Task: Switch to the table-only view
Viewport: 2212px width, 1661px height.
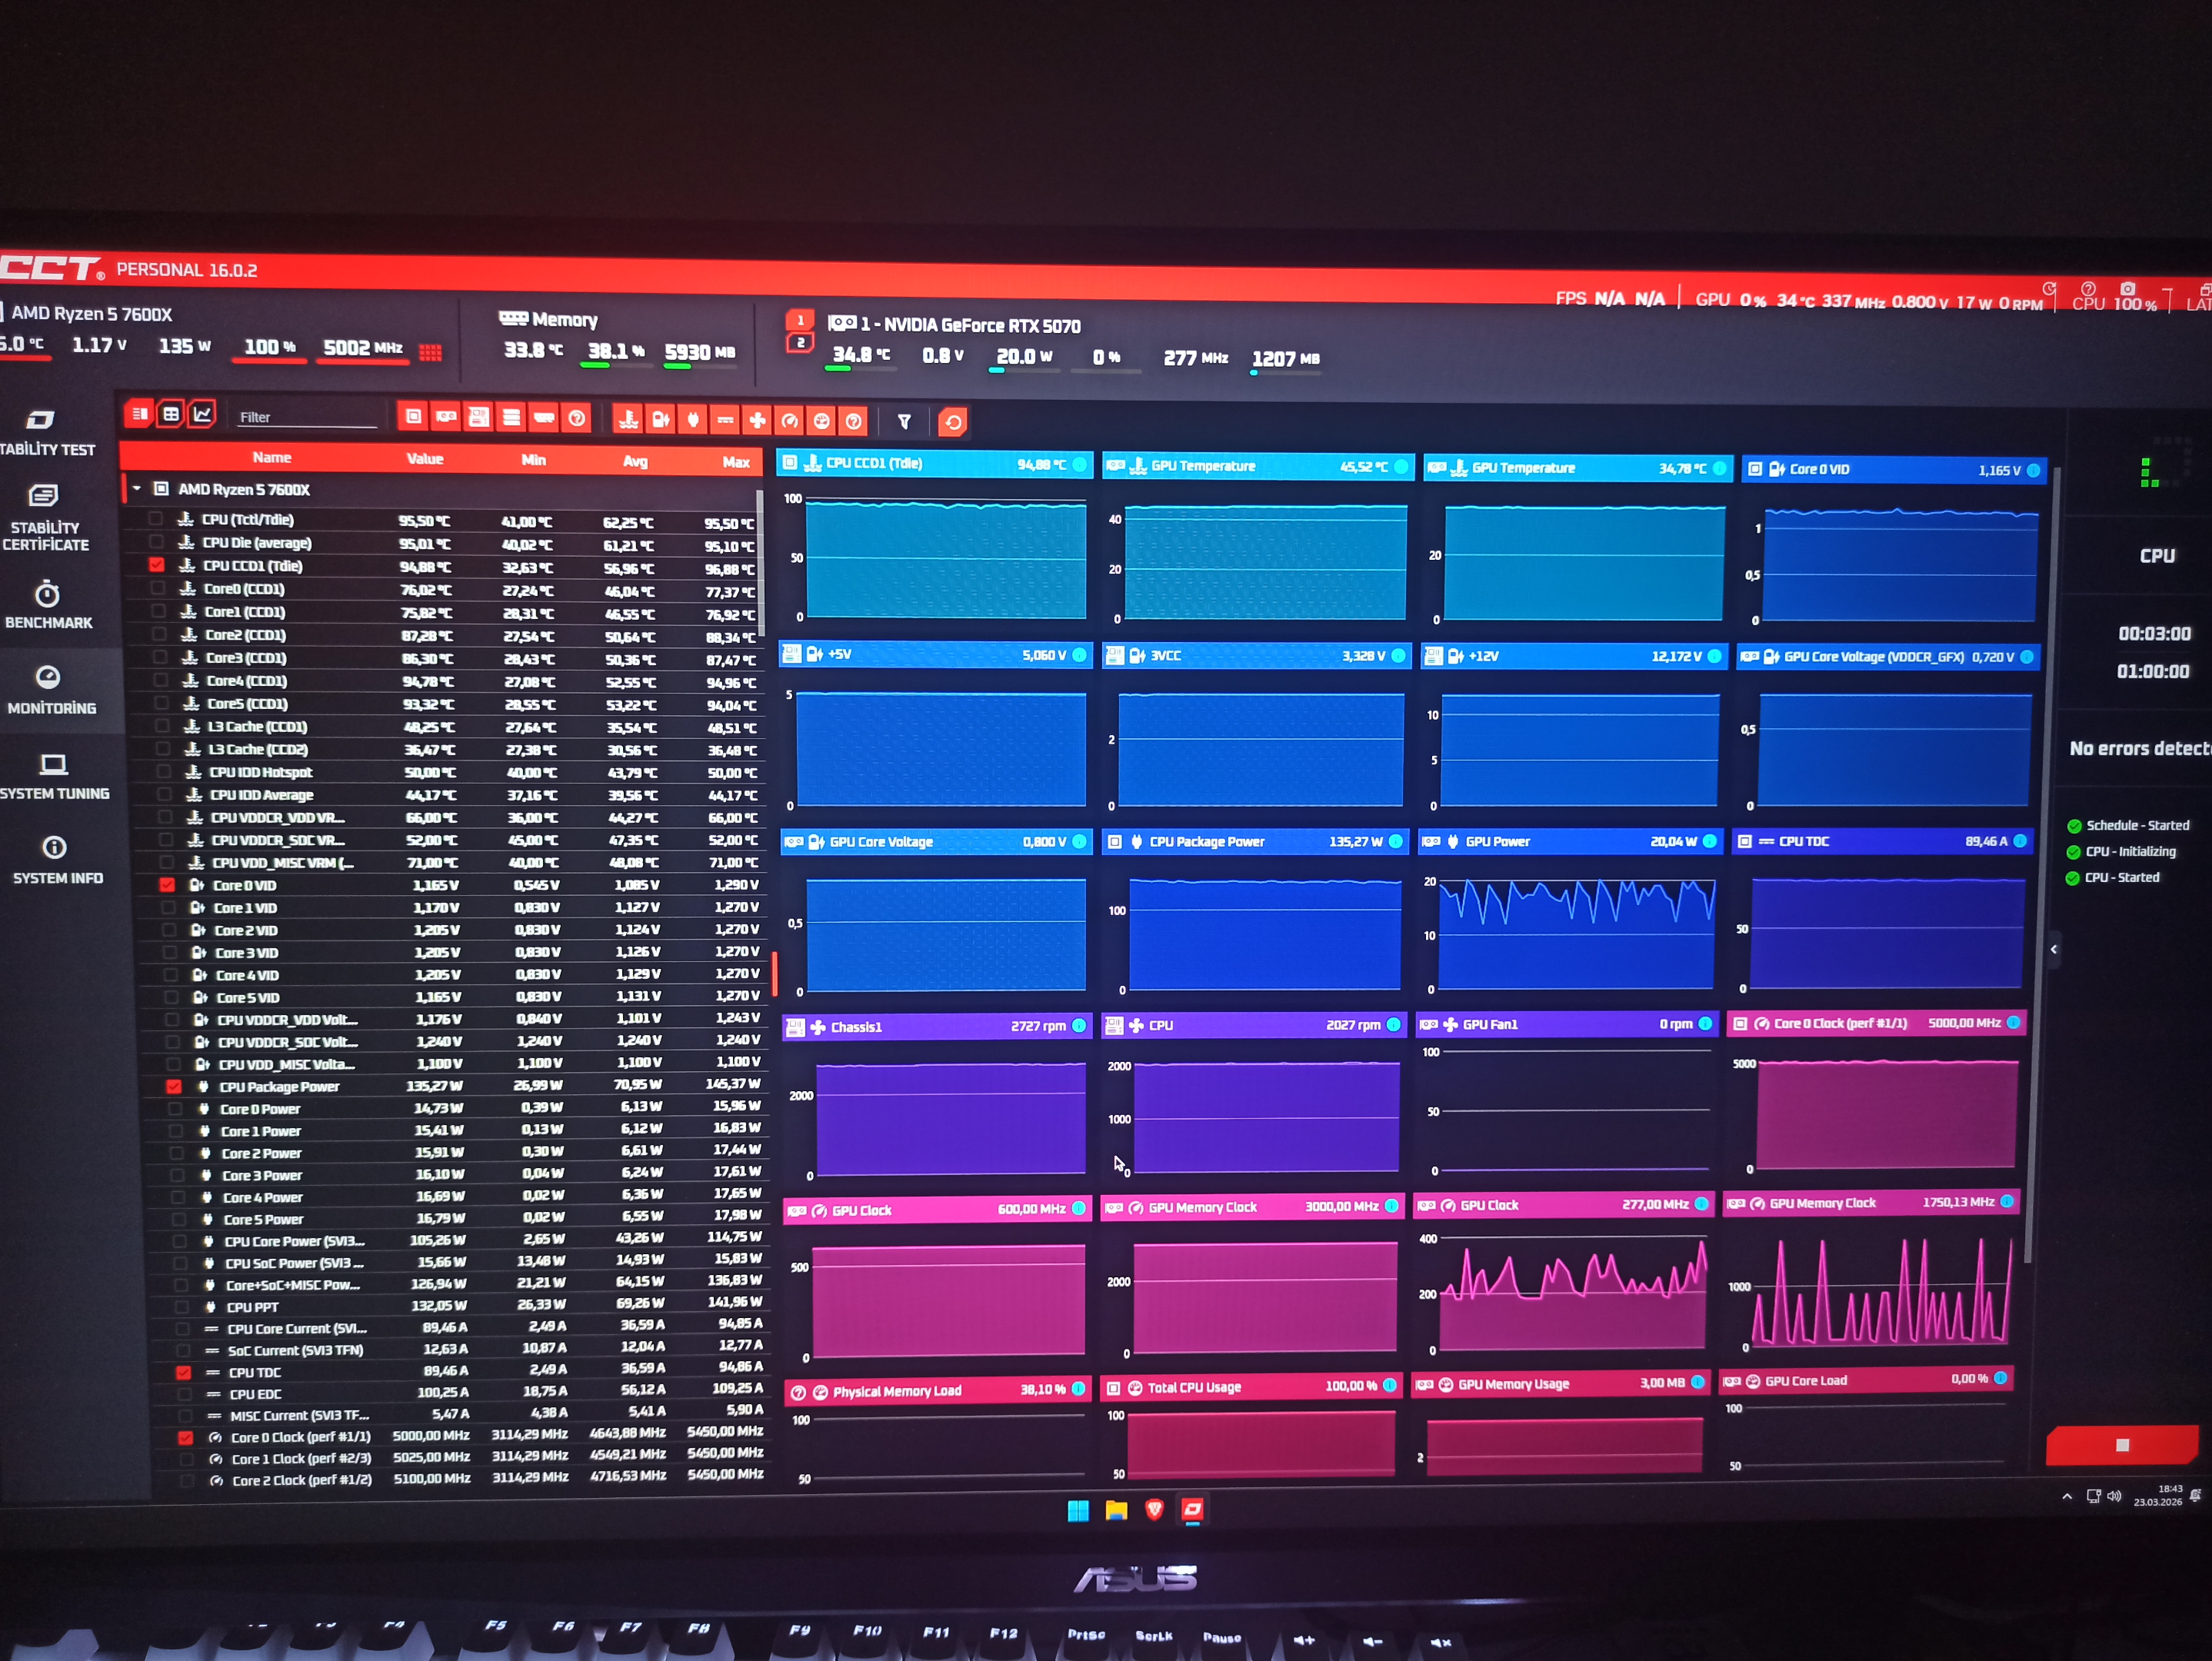Action: pos(171,414)
